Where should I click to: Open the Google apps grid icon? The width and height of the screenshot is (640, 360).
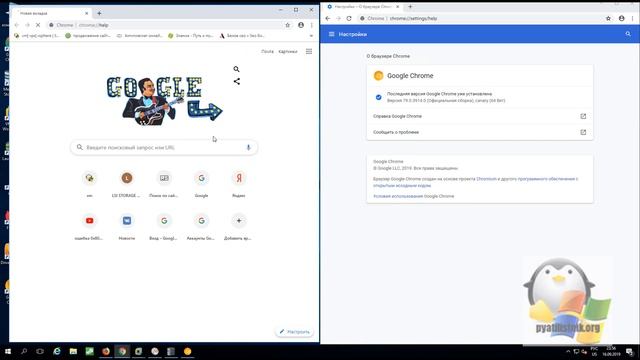309,51
